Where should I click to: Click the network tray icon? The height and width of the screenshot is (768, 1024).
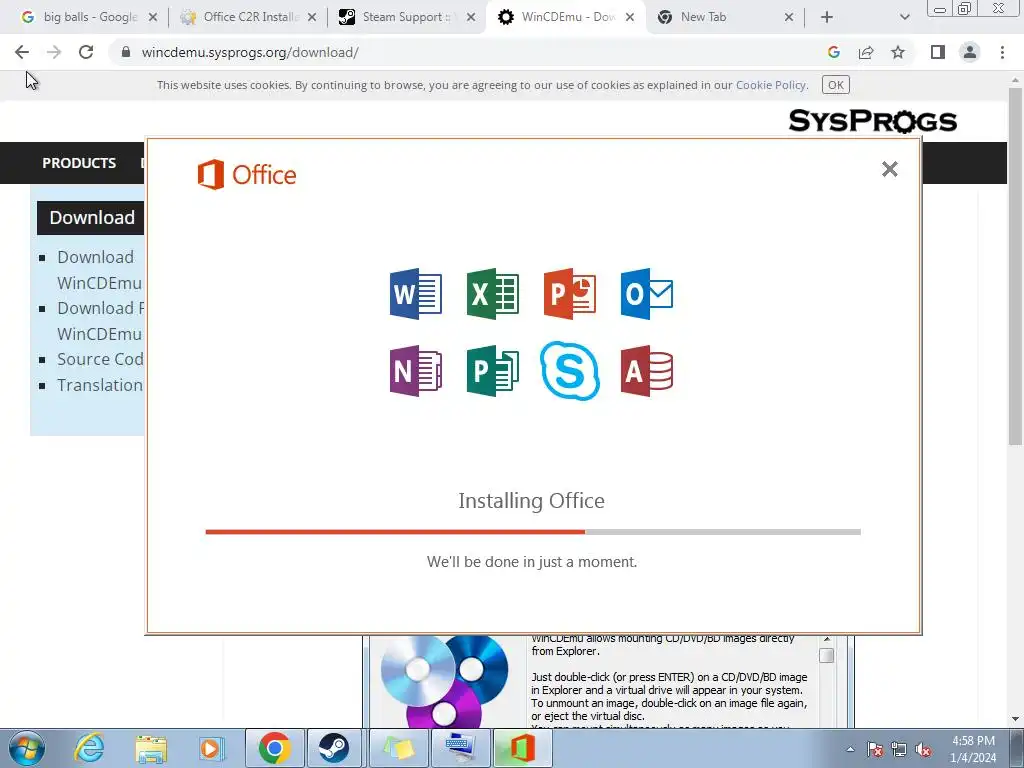[x=899, y=750]
